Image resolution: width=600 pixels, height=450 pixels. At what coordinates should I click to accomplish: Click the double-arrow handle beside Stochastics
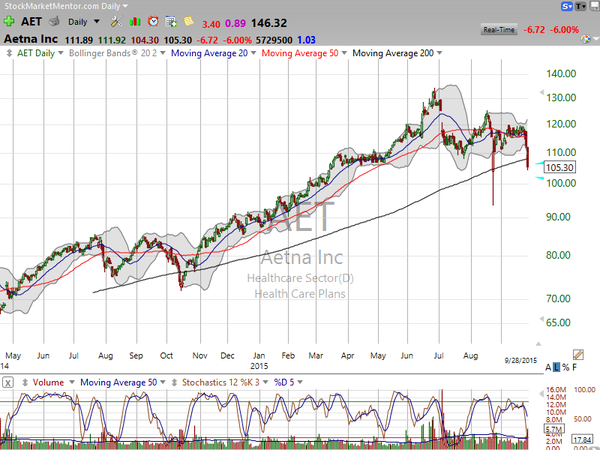point(174,382)
